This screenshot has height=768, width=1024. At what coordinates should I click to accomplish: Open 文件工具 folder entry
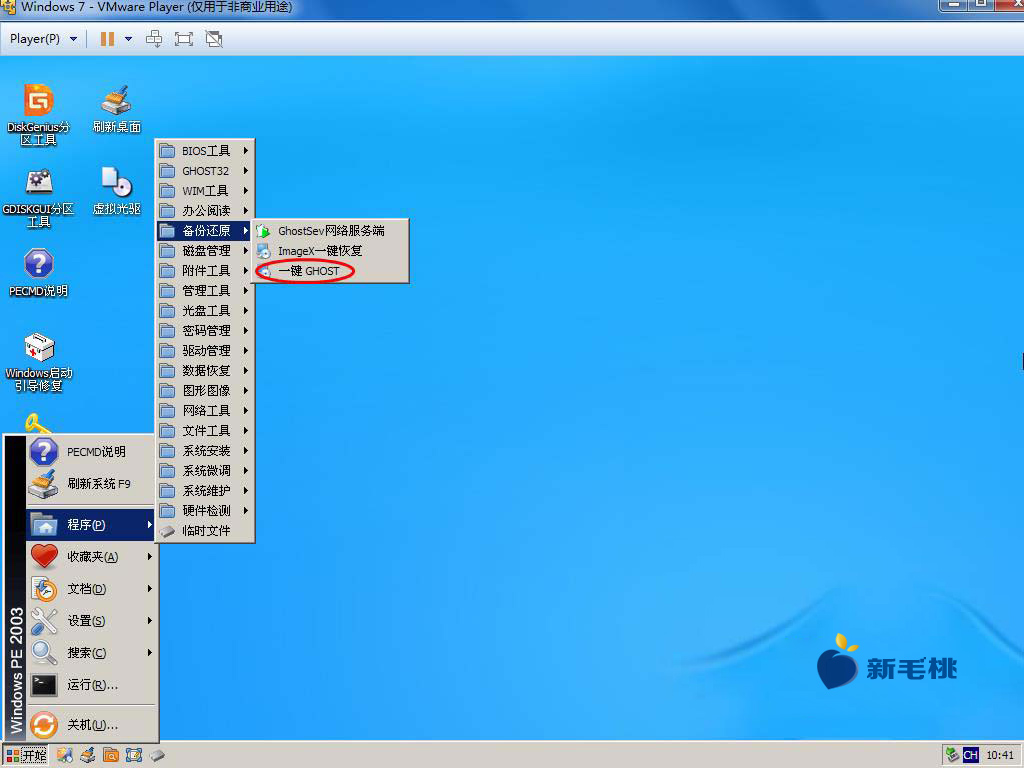204,431
